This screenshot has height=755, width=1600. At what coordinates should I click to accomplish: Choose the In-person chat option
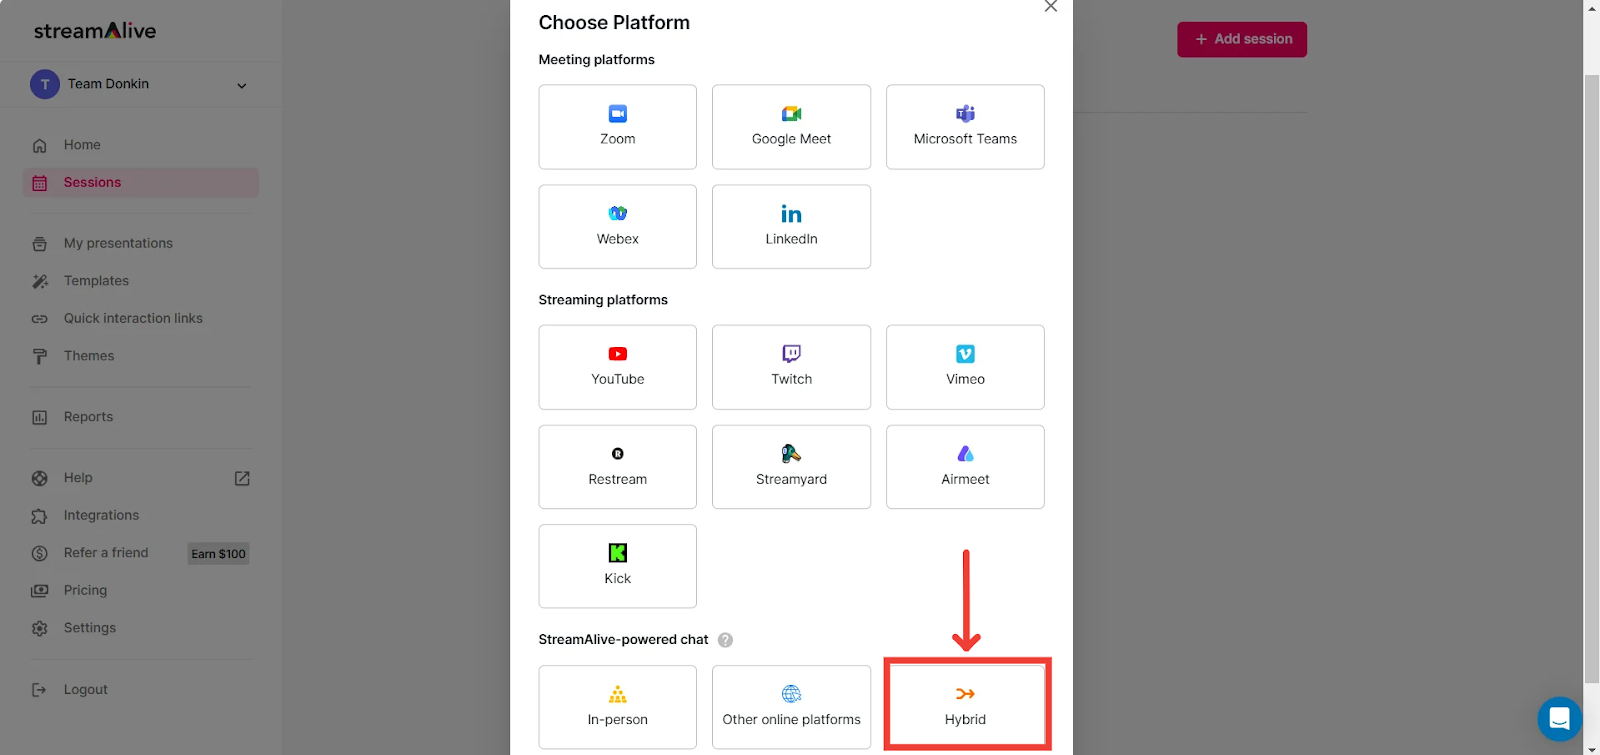[x=617, y=707]
